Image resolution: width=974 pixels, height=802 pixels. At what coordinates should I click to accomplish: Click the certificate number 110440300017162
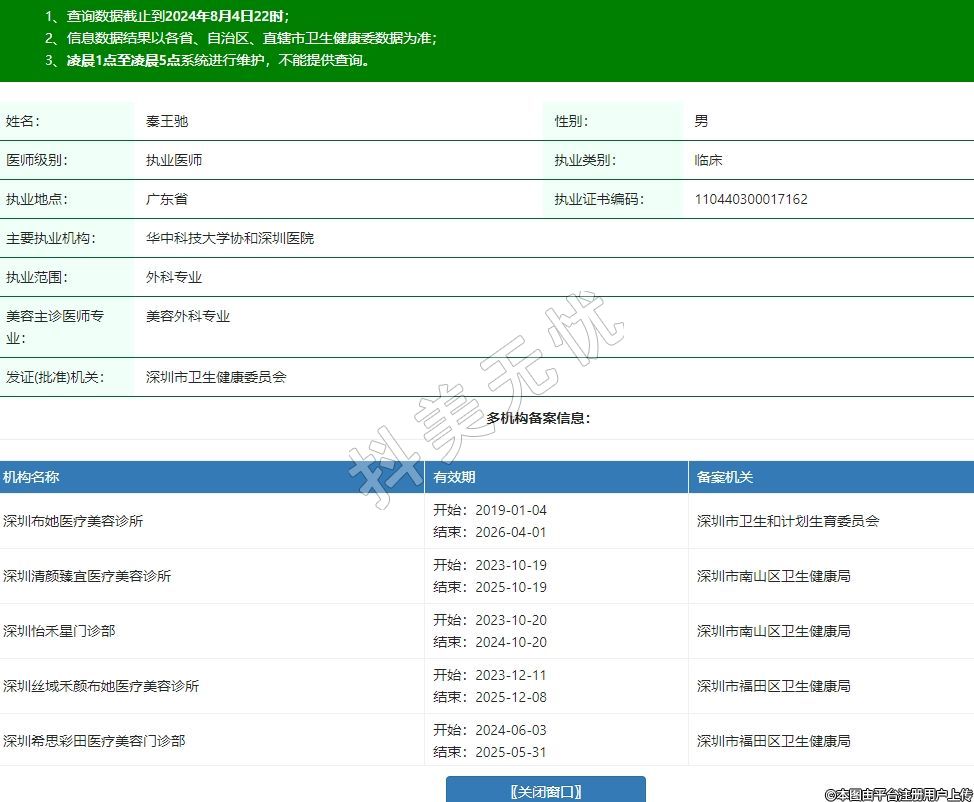(x=751, y=199)
